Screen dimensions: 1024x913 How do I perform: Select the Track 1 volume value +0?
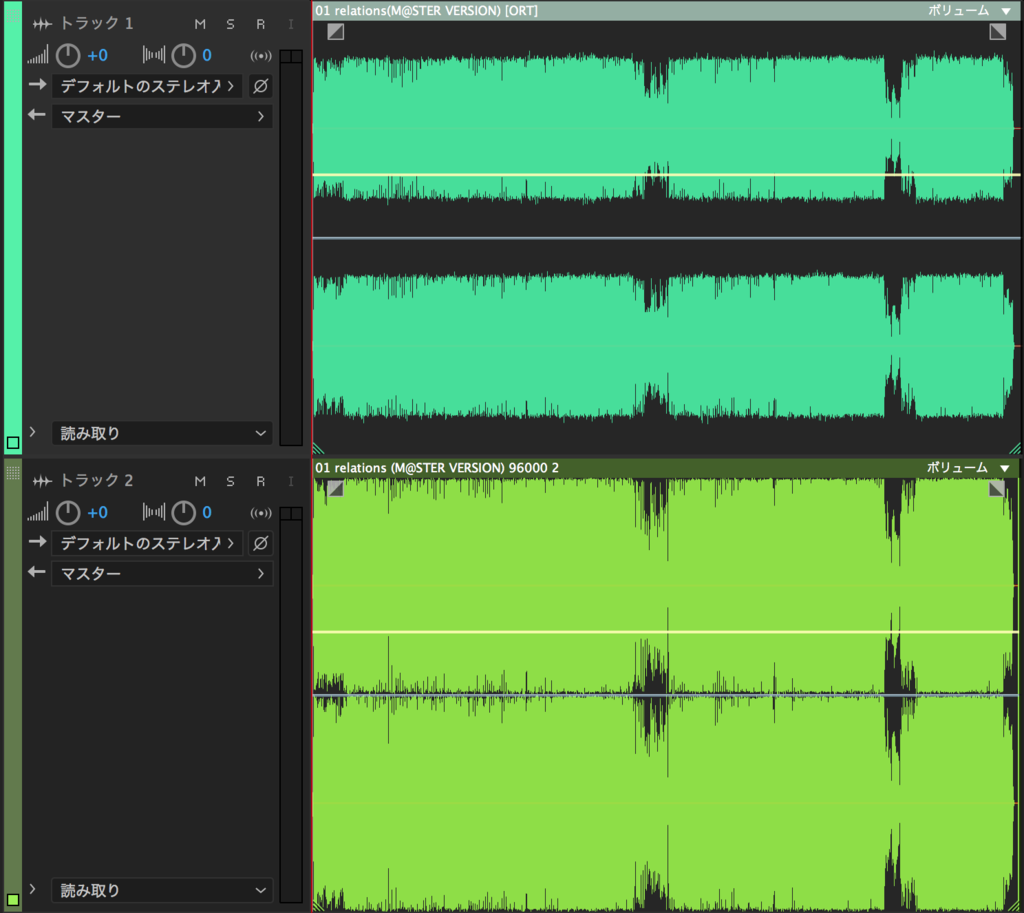coord(97,56)
